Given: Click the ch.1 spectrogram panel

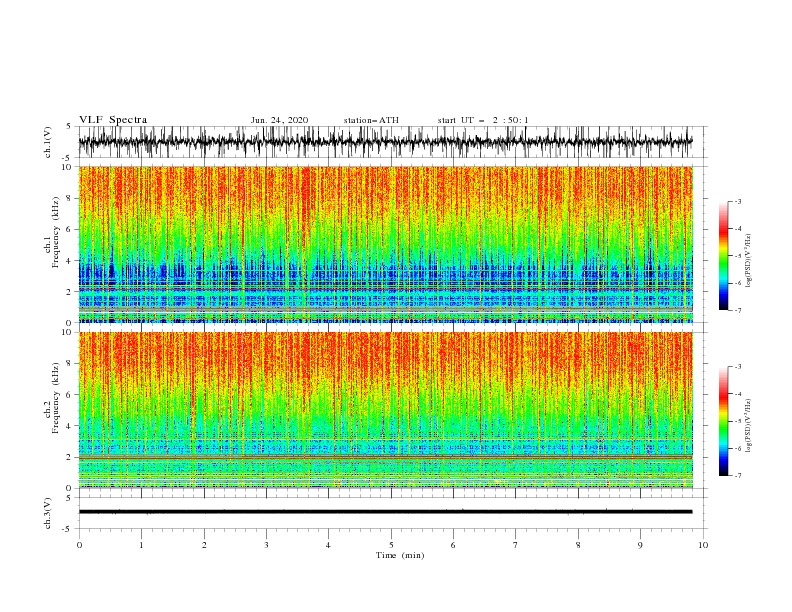Looking at the screenshot, I should [385, 244].
